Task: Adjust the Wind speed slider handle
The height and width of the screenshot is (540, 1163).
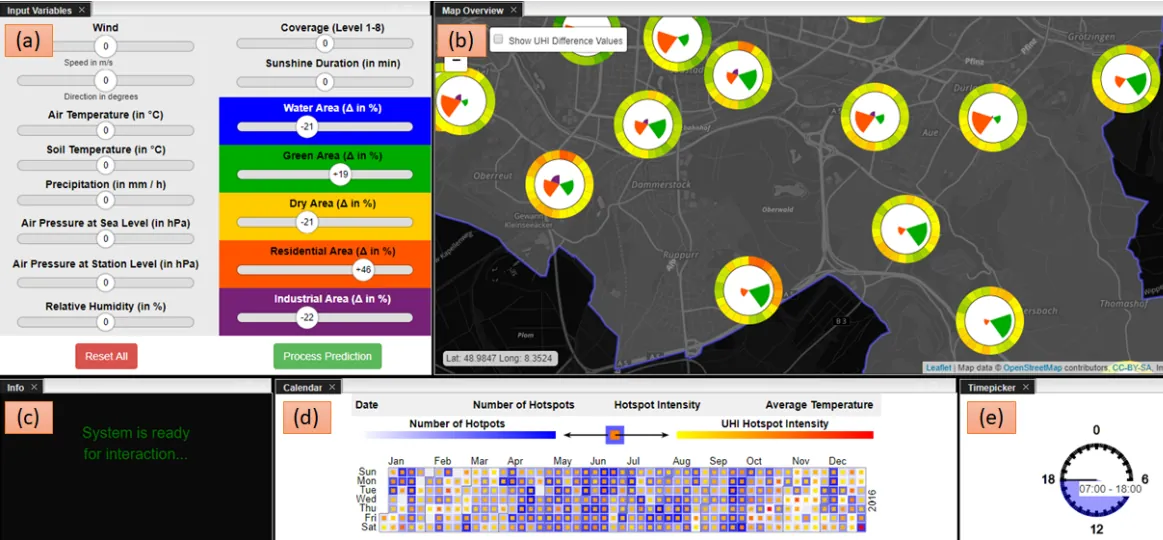Action: [x=105, y=46]
